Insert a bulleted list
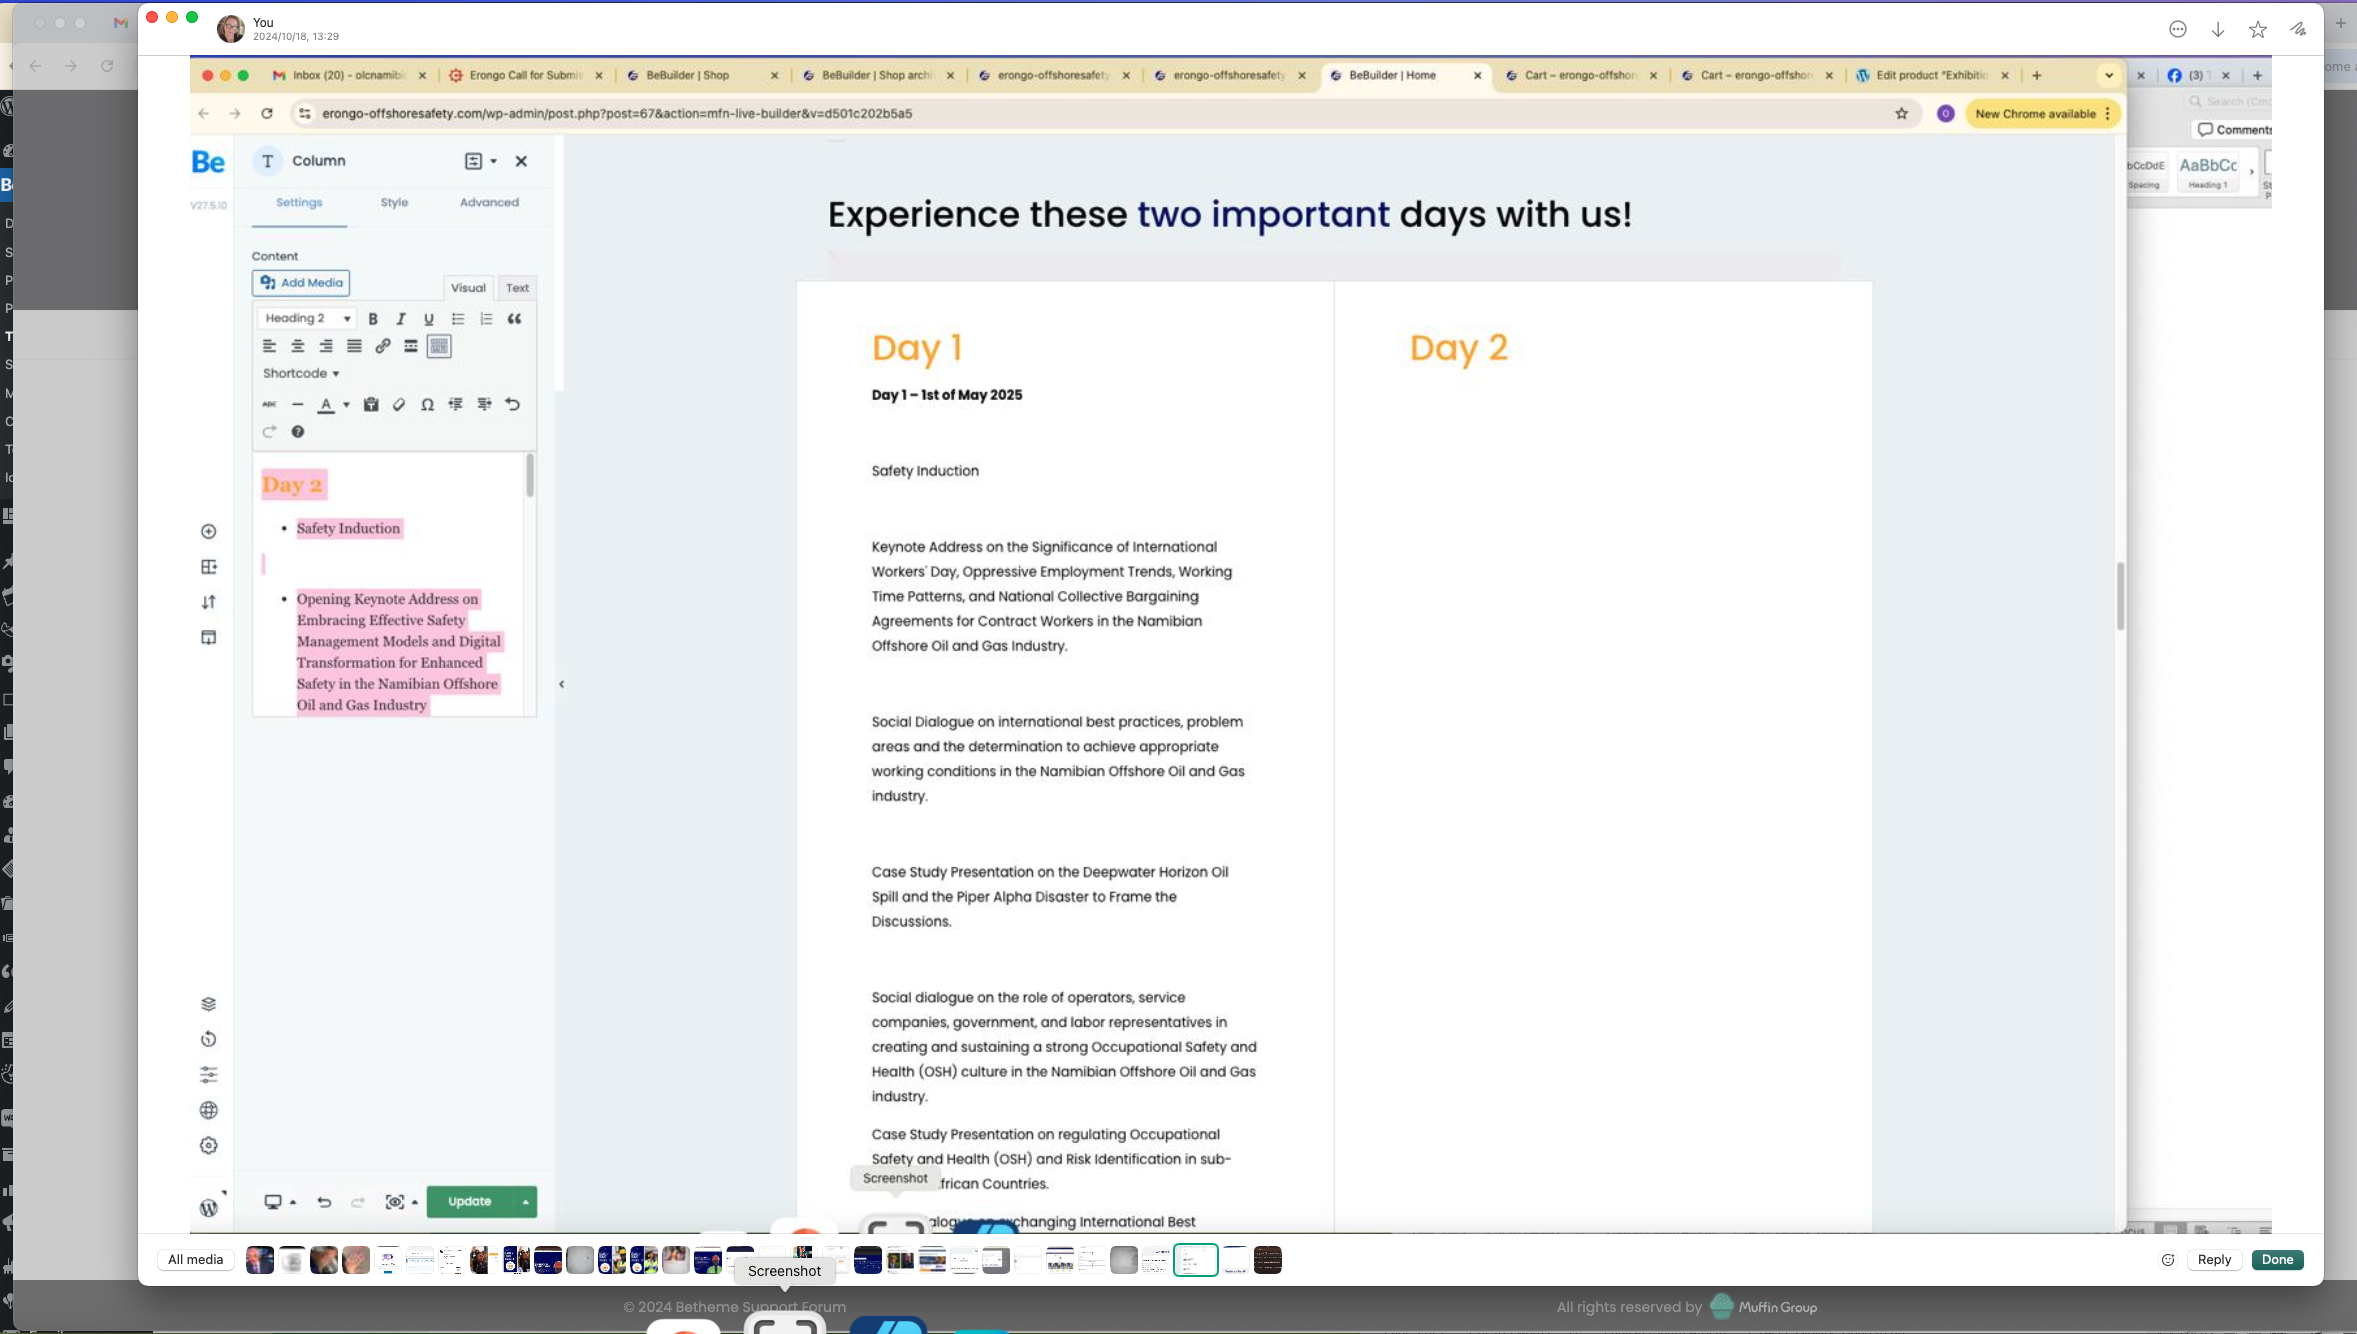Viewport: 2357px width, 1334px height. pos(458,319)
